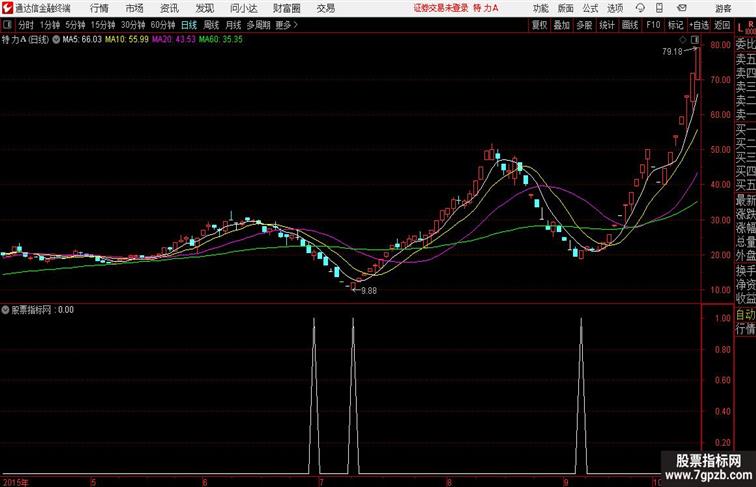
Task: Click the MA5: 66.03 label
Action: [x=82, y=40]
